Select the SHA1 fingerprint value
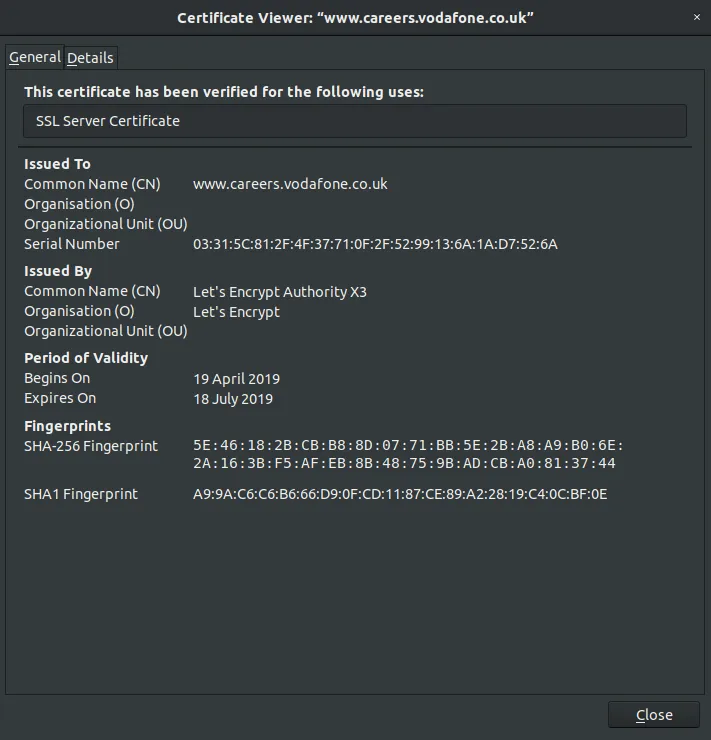Screen dimensions: 711x740 [x=400, y=494]
